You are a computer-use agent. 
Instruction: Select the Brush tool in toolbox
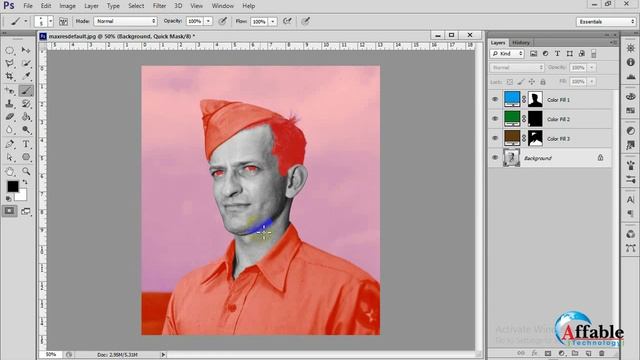(x=26, y=90)
